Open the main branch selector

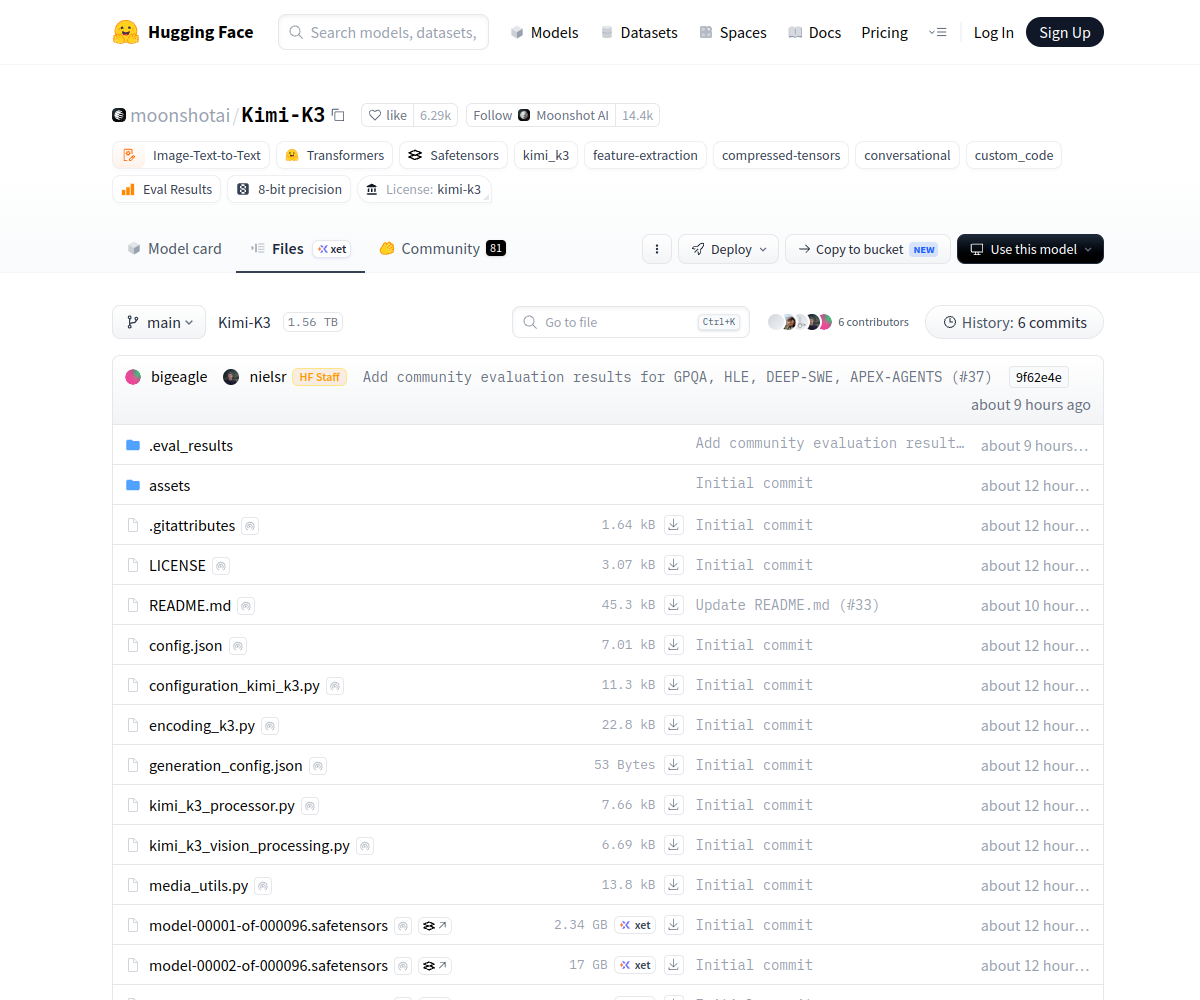[159, 322]
